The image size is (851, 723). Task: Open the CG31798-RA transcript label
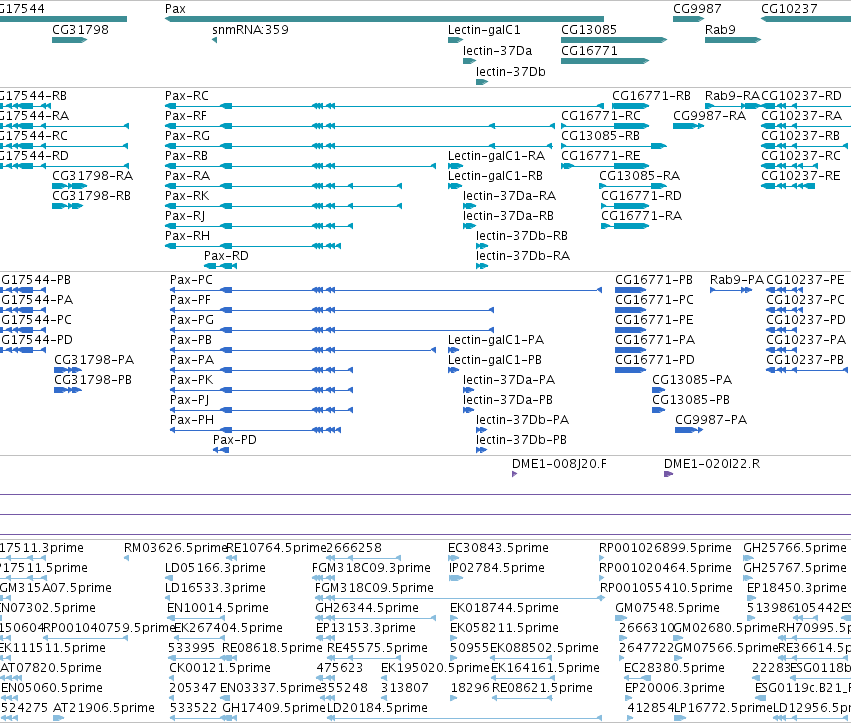[x=93, y=176]
